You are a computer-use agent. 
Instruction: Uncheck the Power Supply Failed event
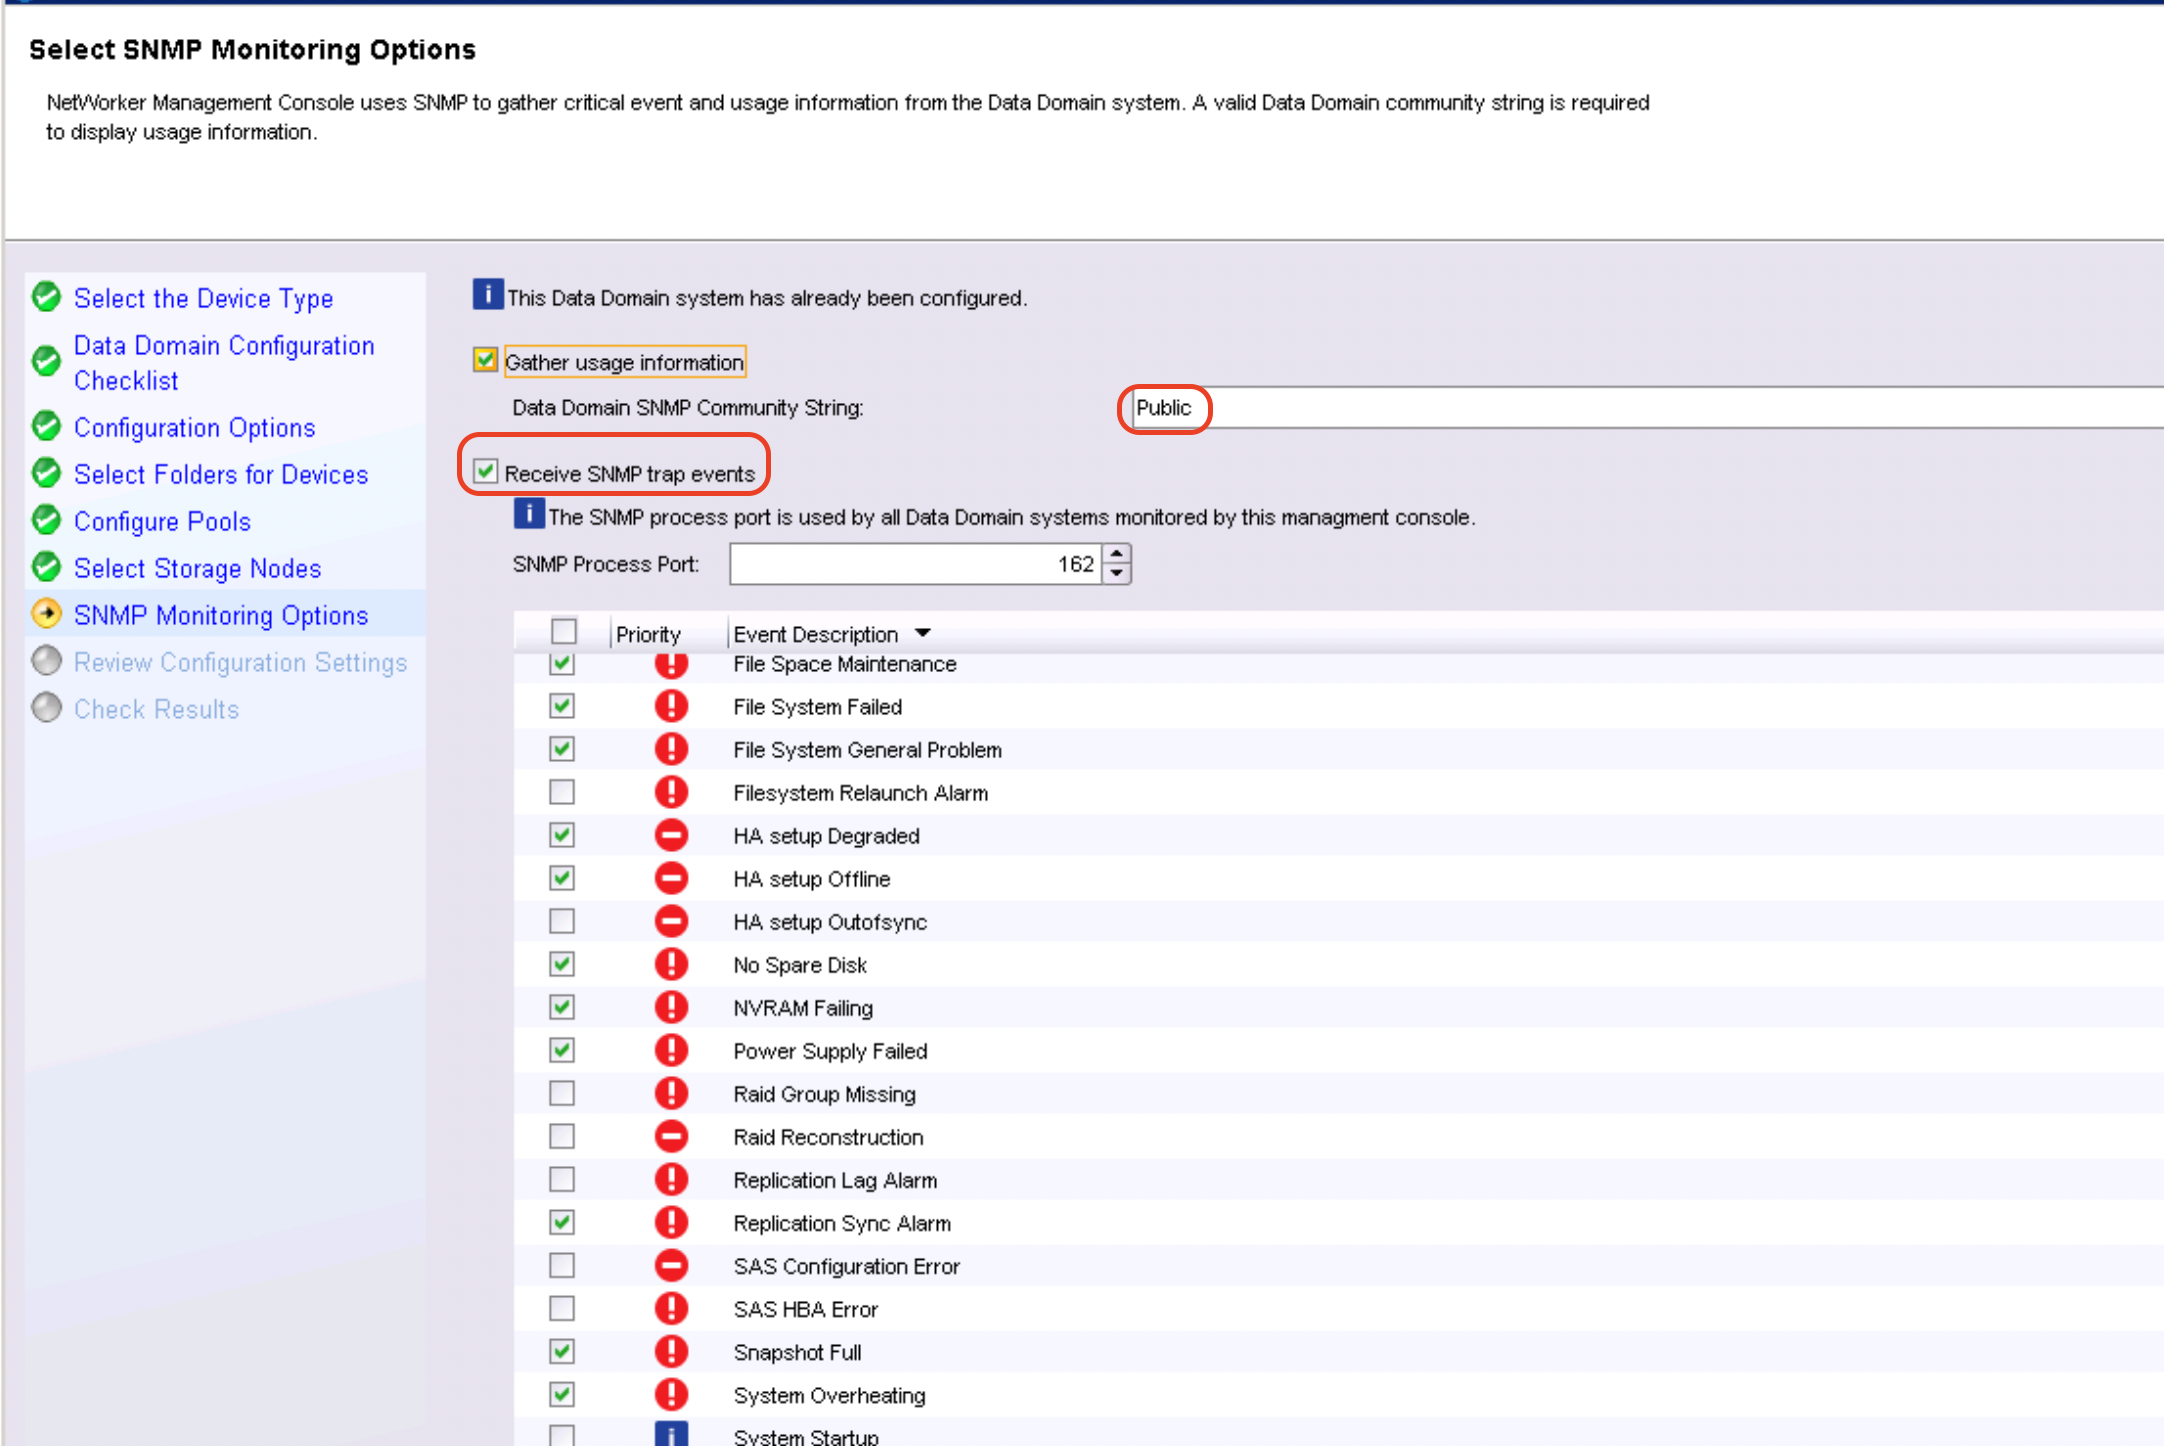pyautogui.click(x=562, y=1050)
